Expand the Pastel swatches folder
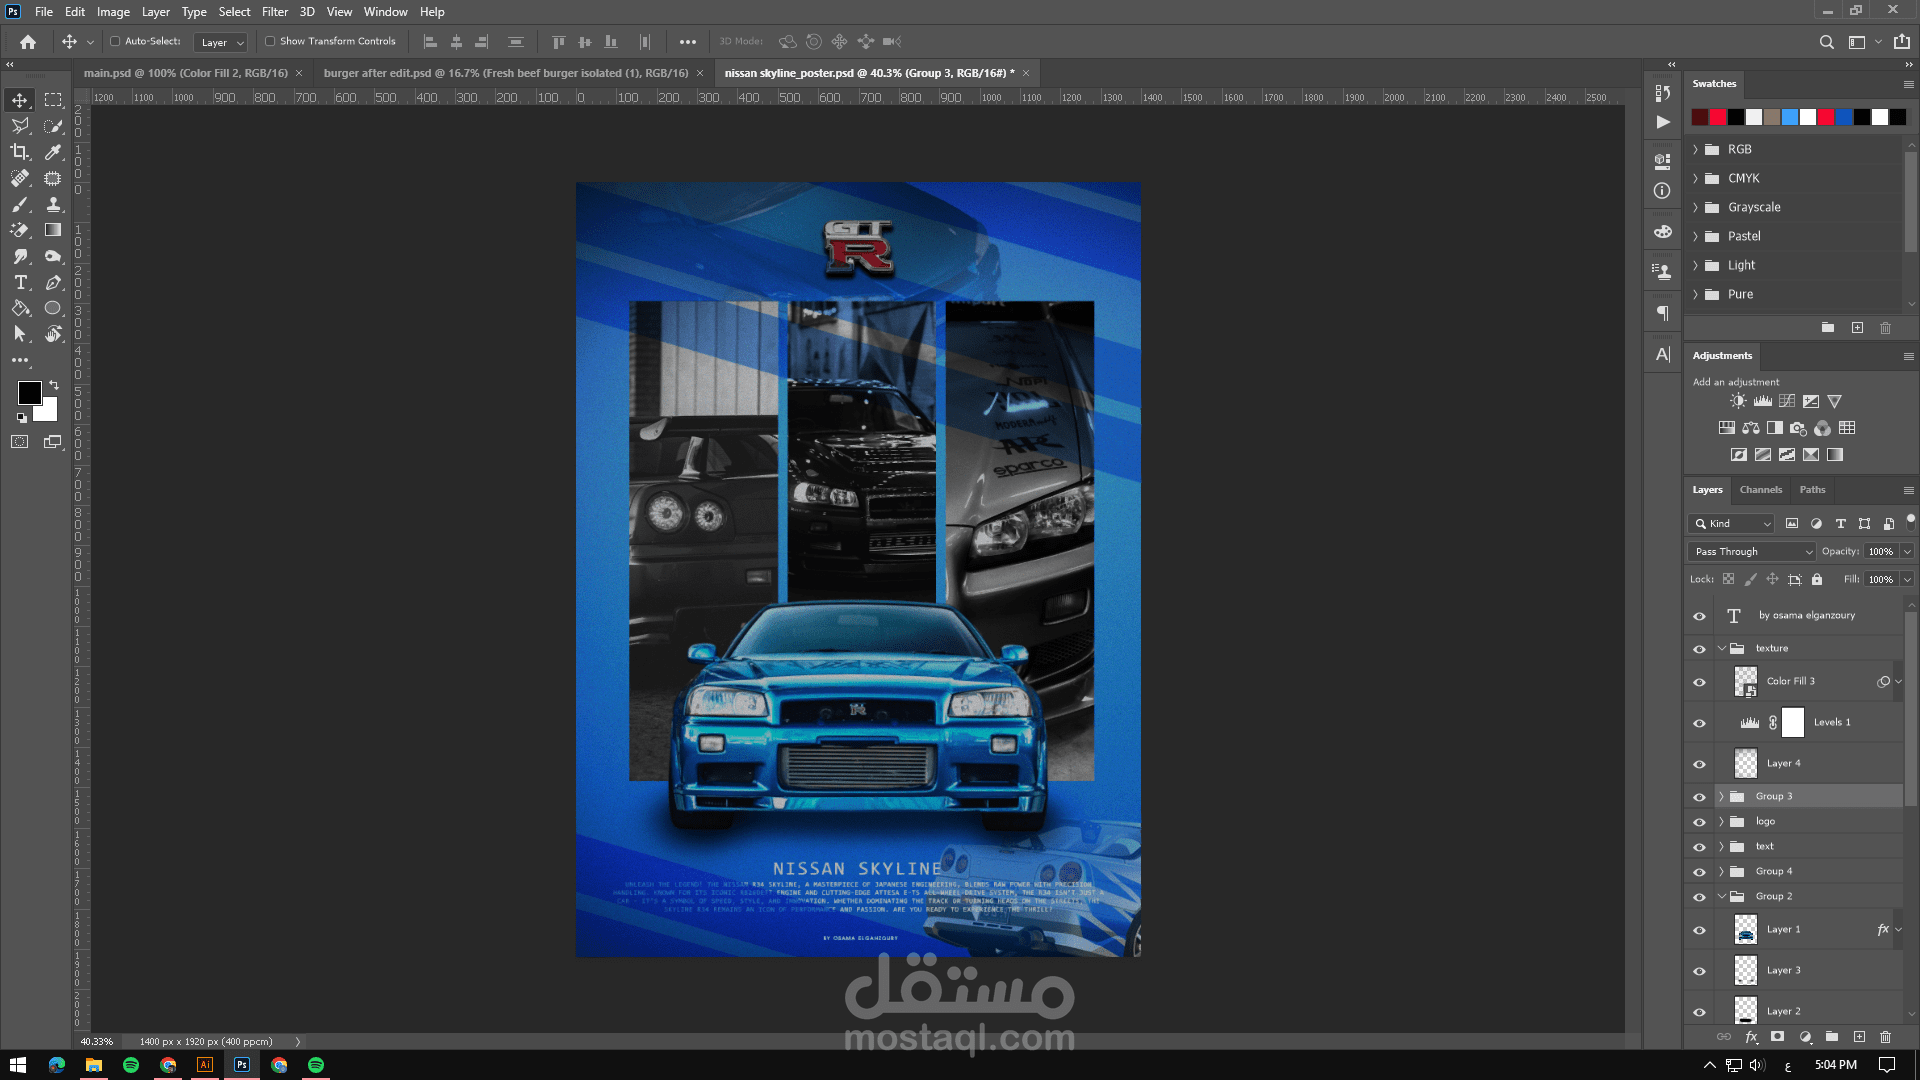 click(x=1696, y=236)
